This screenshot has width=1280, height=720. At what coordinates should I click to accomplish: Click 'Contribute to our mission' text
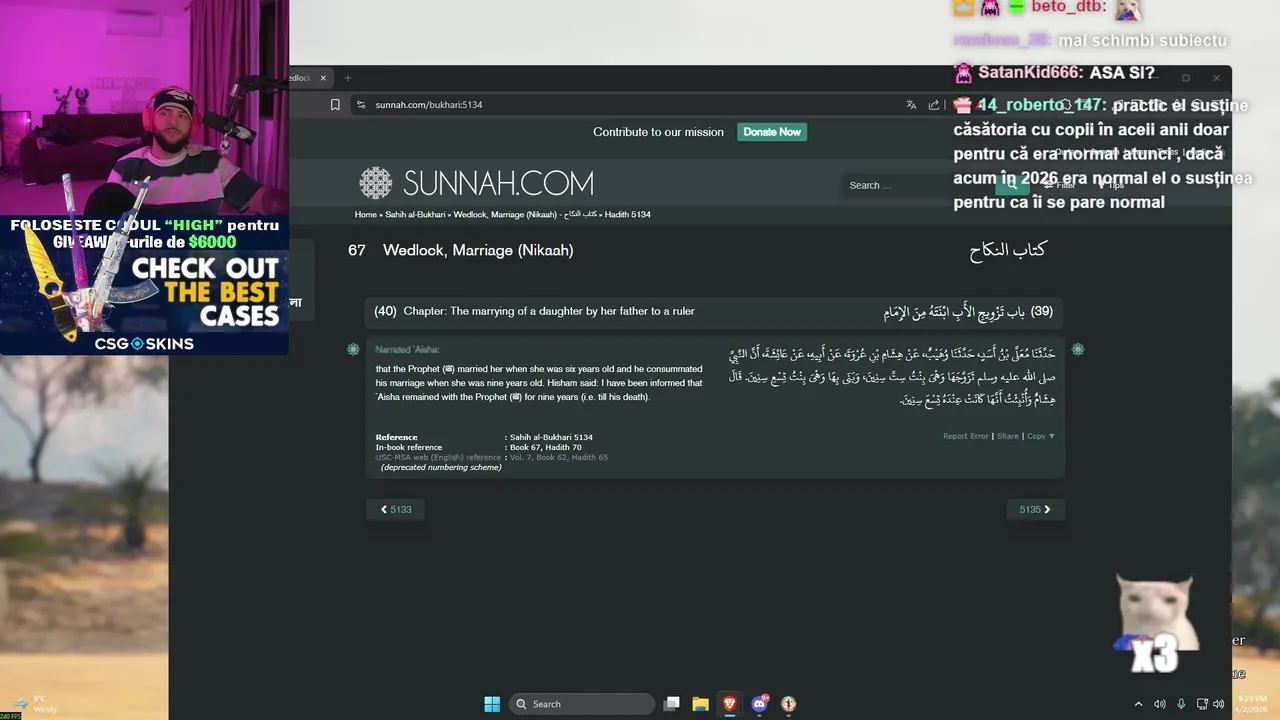[x=658, y=132]
